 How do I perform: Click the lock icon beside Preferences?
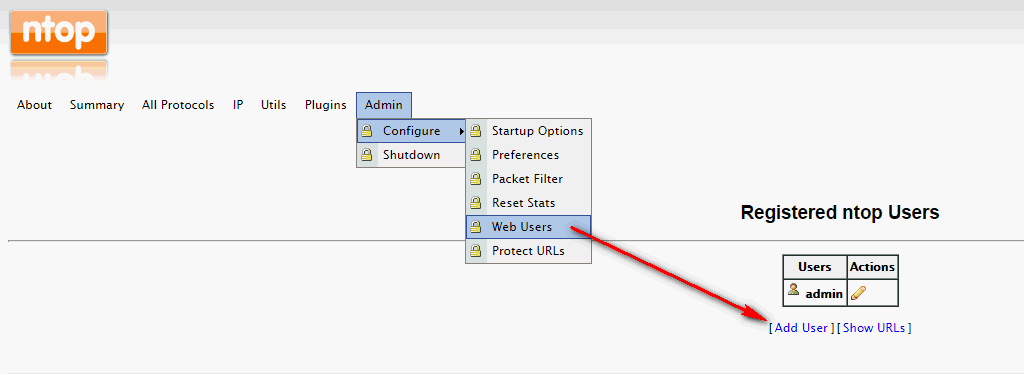pos(477,155)
